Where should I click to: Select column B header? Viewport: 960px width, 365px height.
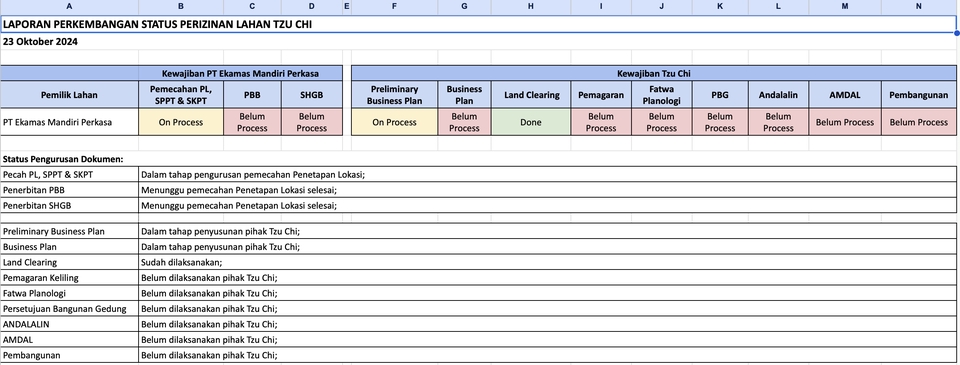tap(181, 7)
